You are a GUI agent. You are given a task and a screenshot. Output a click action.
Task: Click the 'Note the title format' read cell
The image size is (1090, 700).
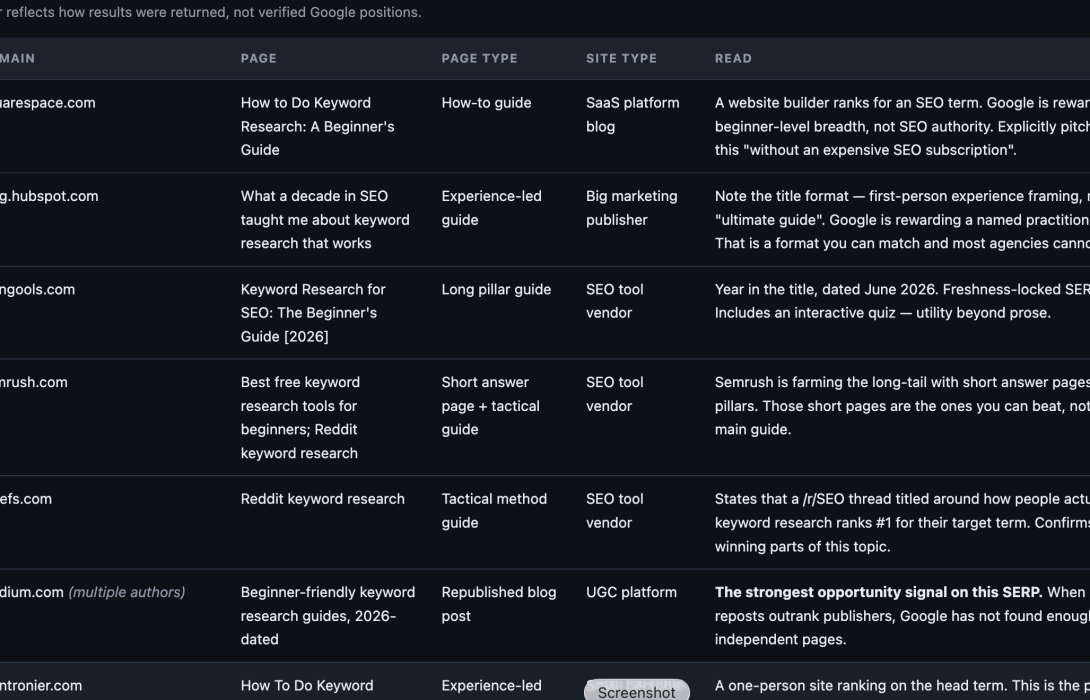coord(902,220)
